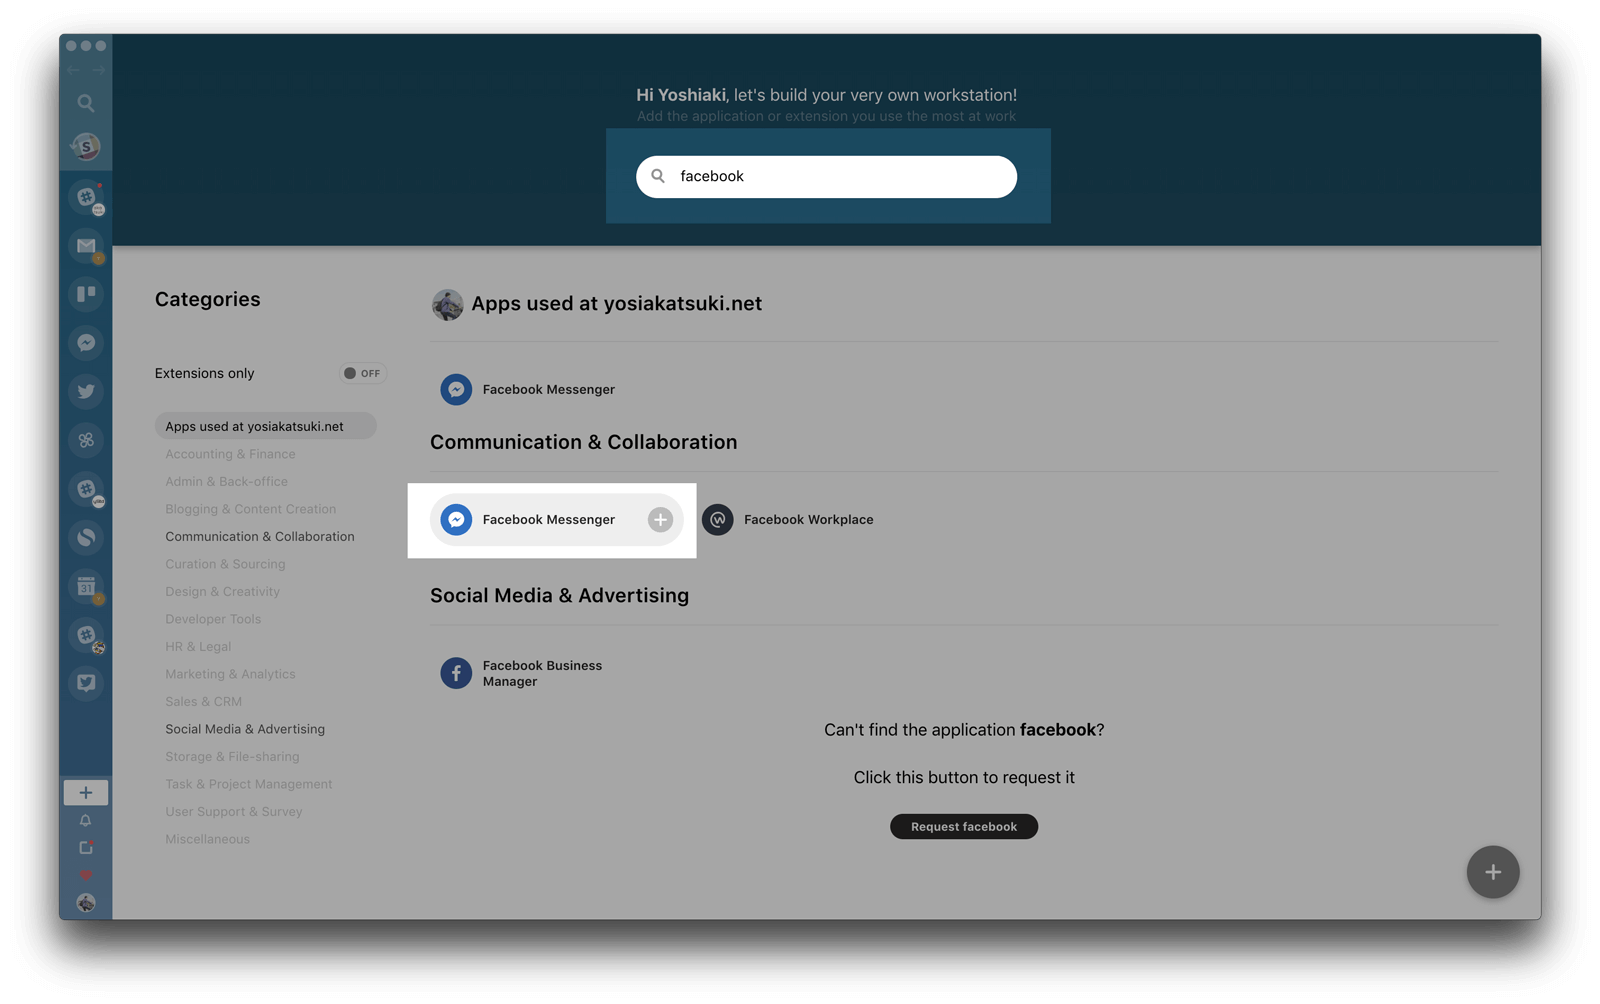This screenshot has height=1004, width=1600.
Task: Open the Trello board icon in sidebar
Action: coord(86,294)
